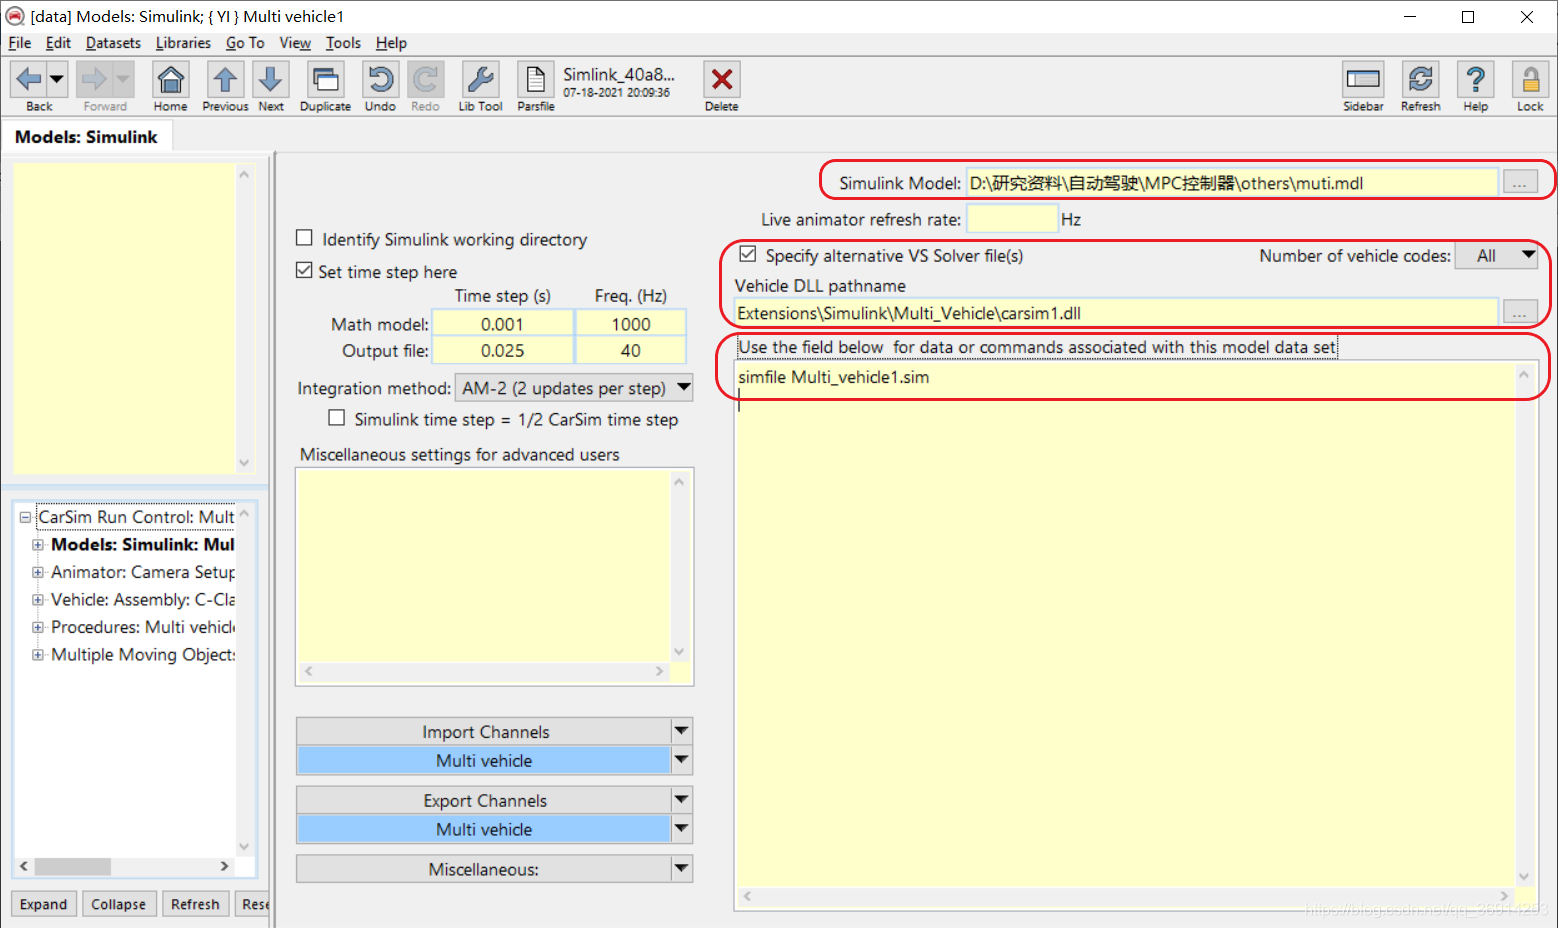
Task: Select the Models: Simulink tab
Action: pos(86,137)
